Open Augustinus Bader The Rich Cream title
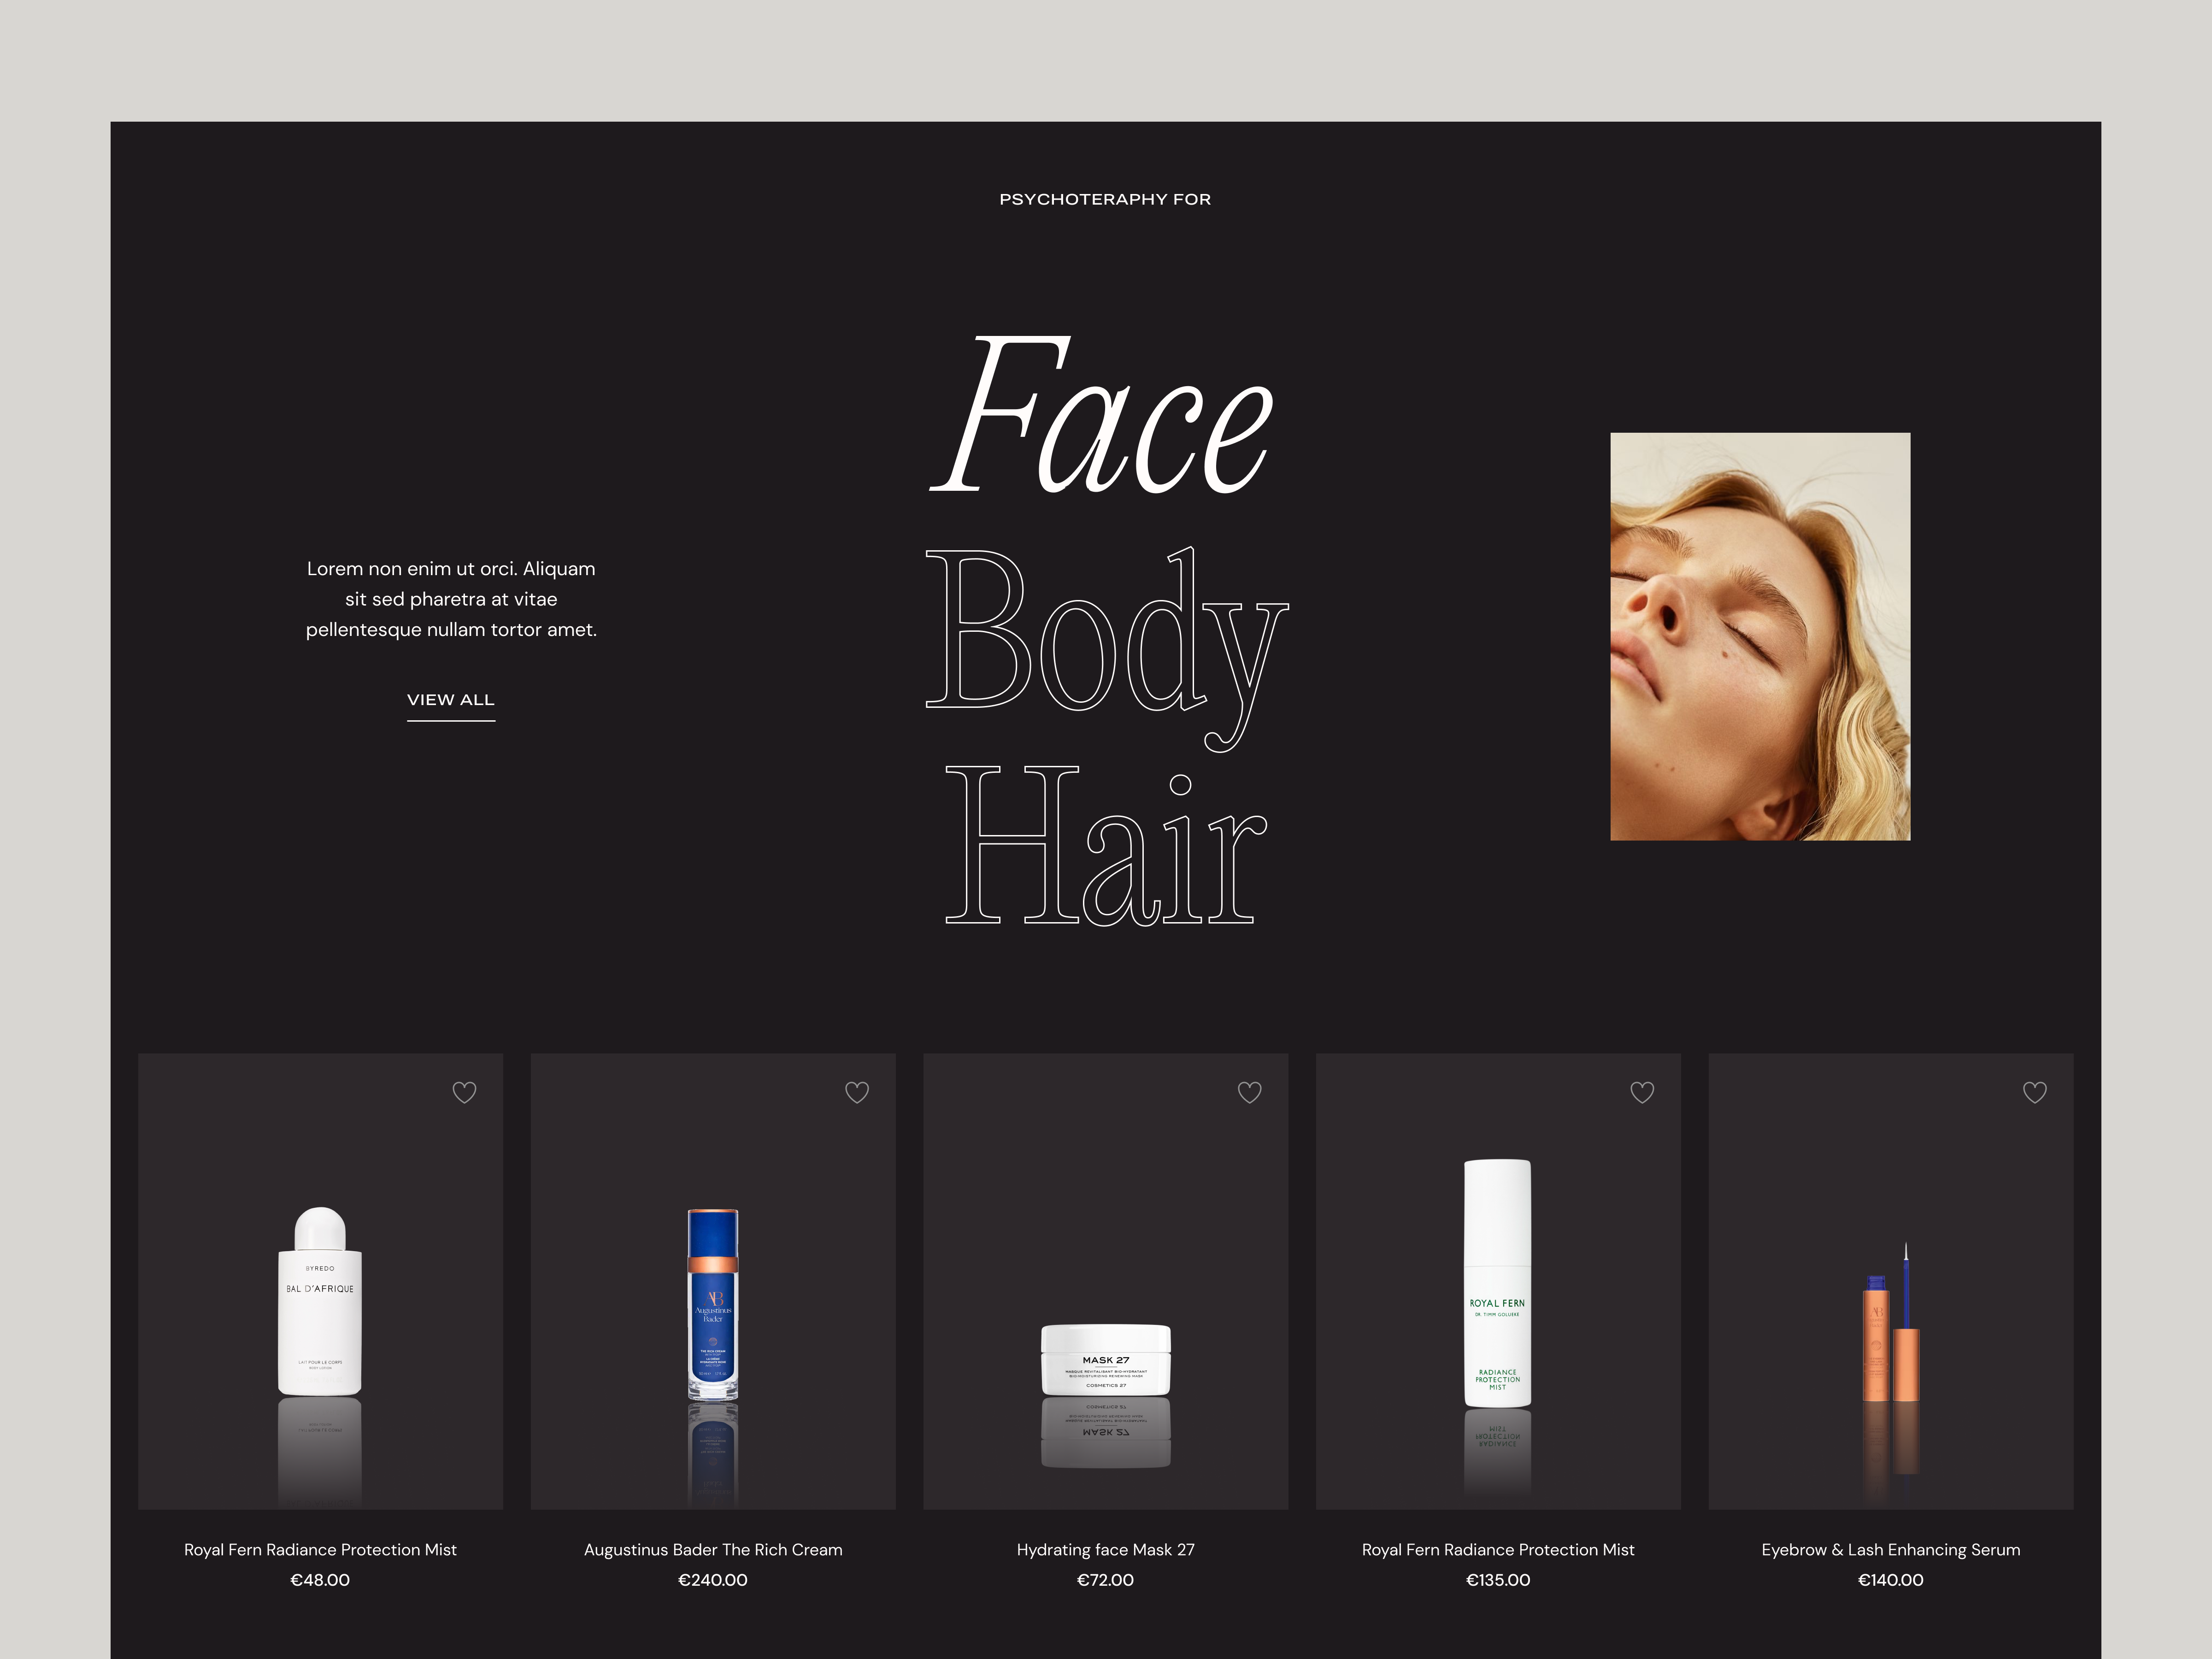2212x1659 pixels. [713, 1549]
